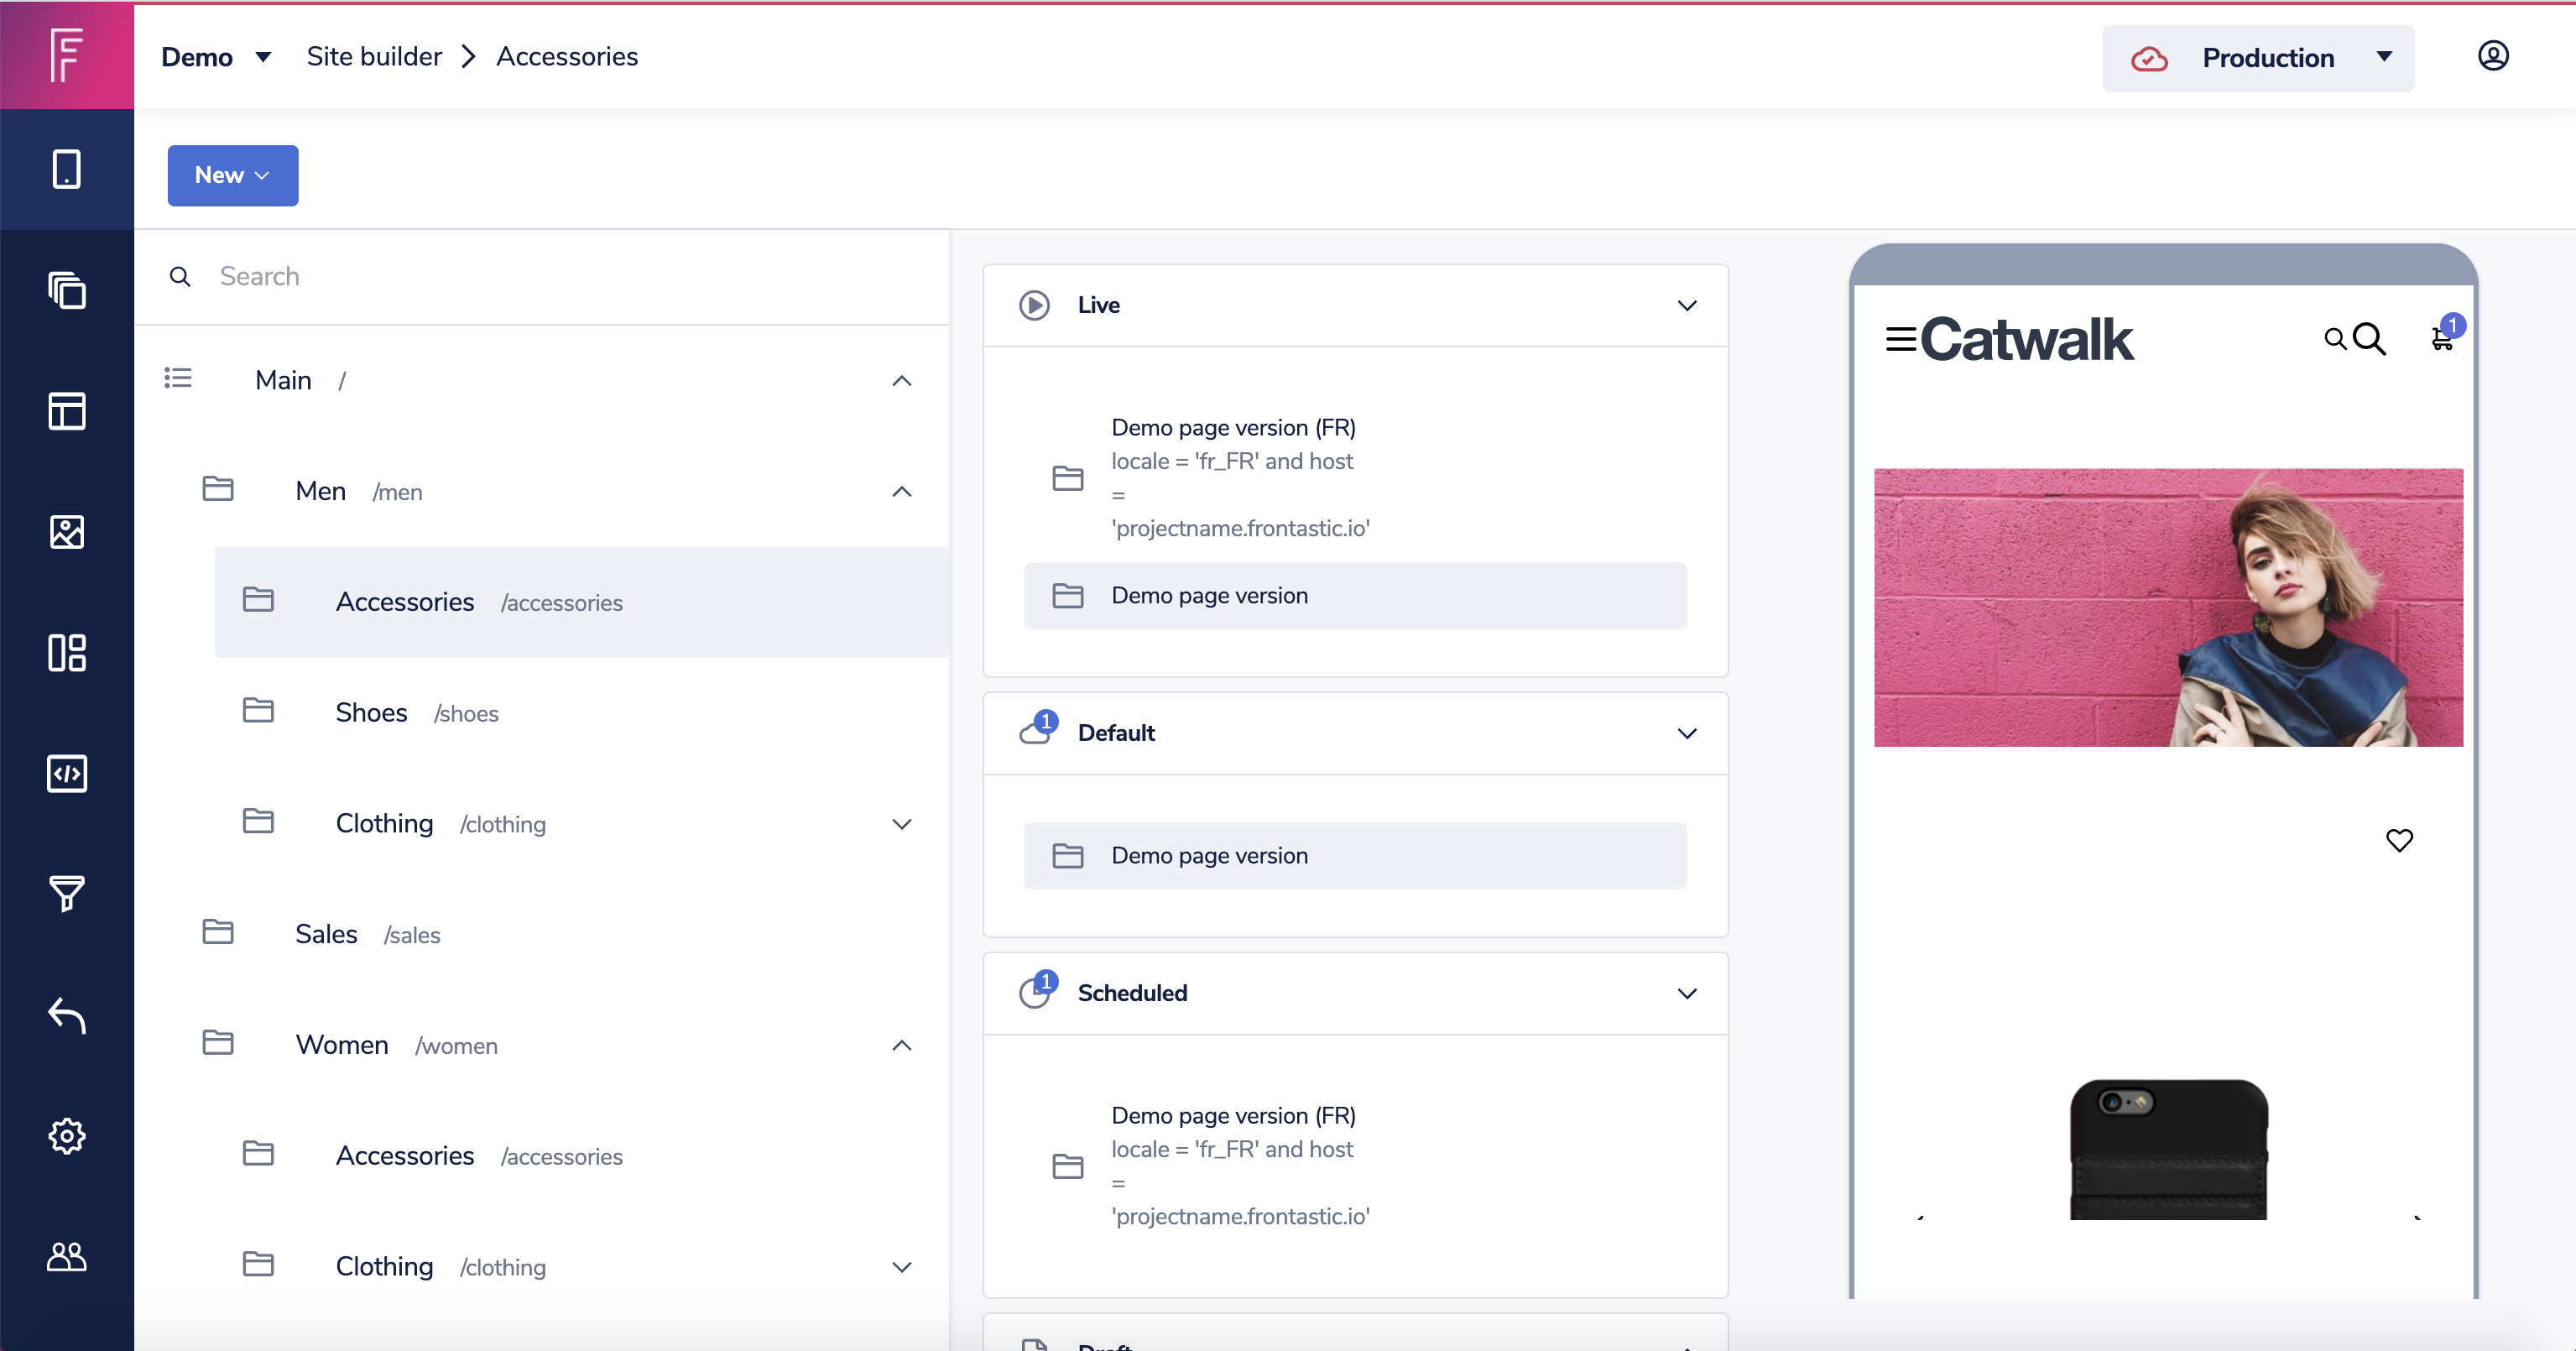Screen dimensions: 2576x1351
Task: Open the Production environment dropdown
Action: pos(2258,59)
